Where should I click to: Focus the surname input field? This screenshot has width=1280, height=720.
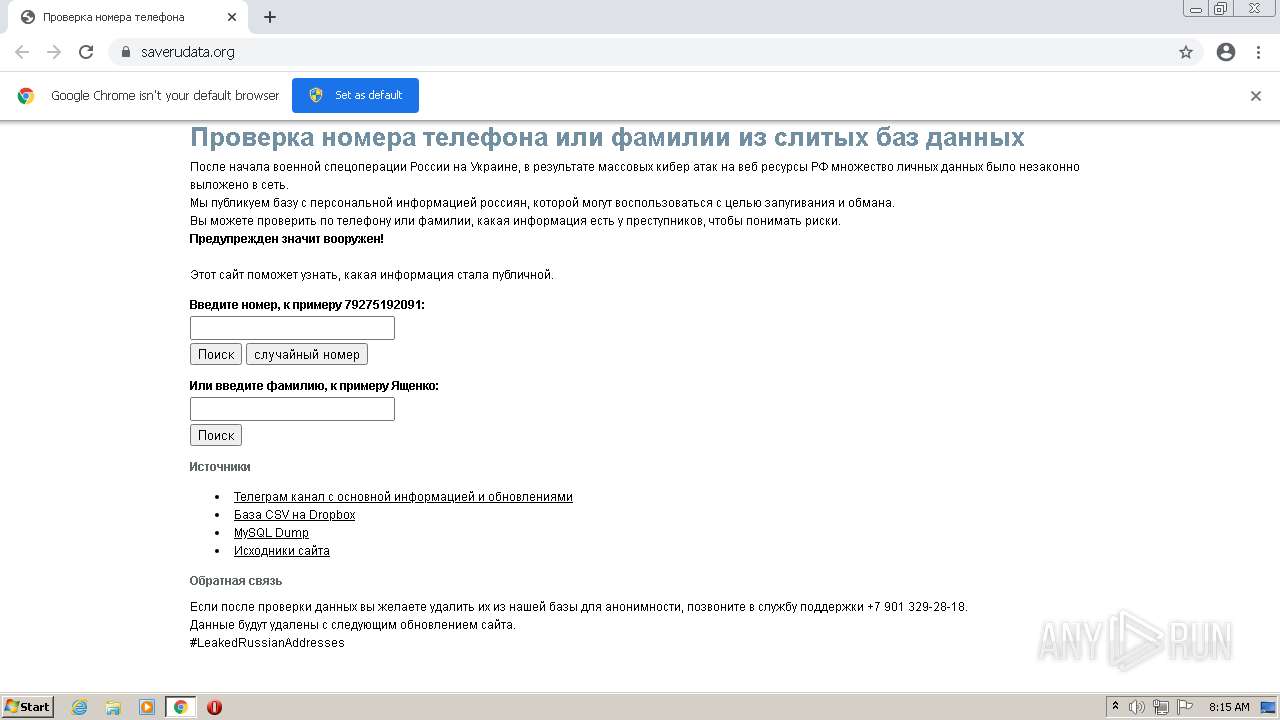point(292,409)
